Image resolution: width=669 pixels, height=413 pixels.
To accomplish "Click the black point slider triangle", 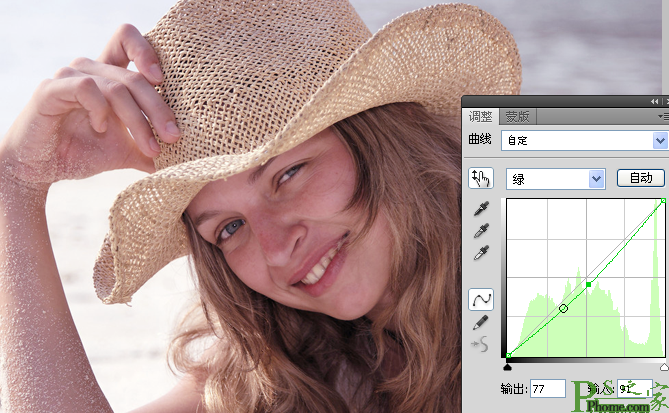I will (507, 367).
